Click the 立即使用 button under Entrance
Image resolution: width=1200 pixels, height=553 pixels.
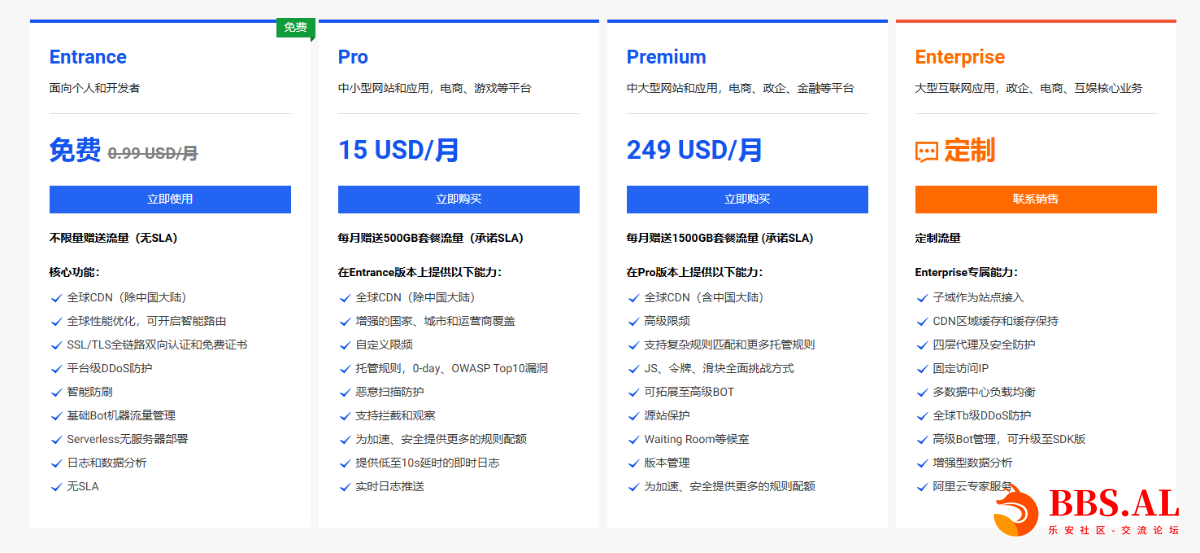coord(170,199)
